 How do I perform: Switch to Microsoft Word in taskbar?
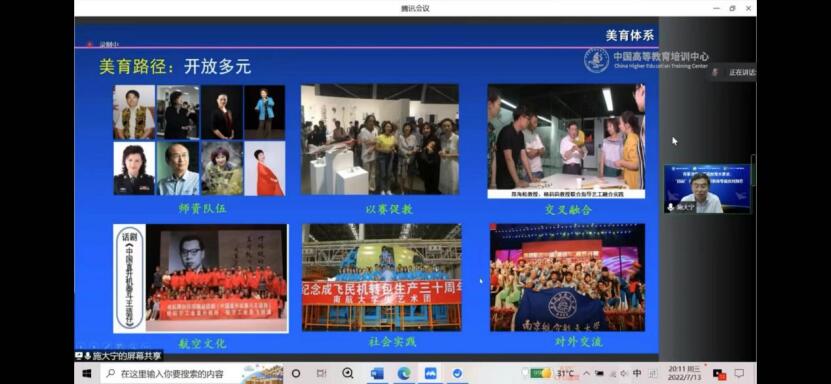377,373
